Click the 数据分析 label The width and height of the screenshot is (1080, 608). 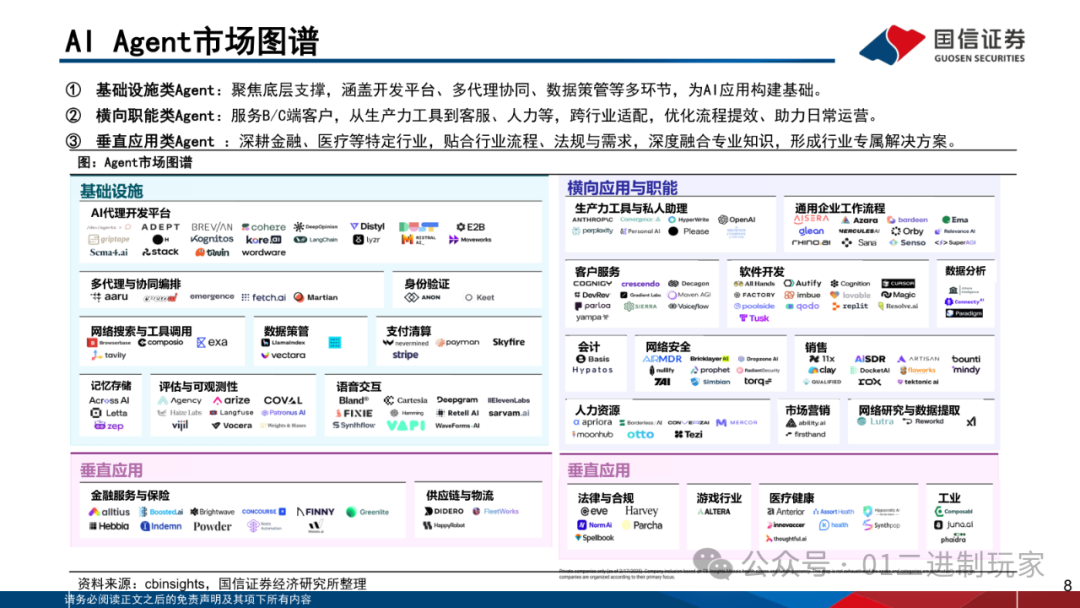tap(965, 271)
